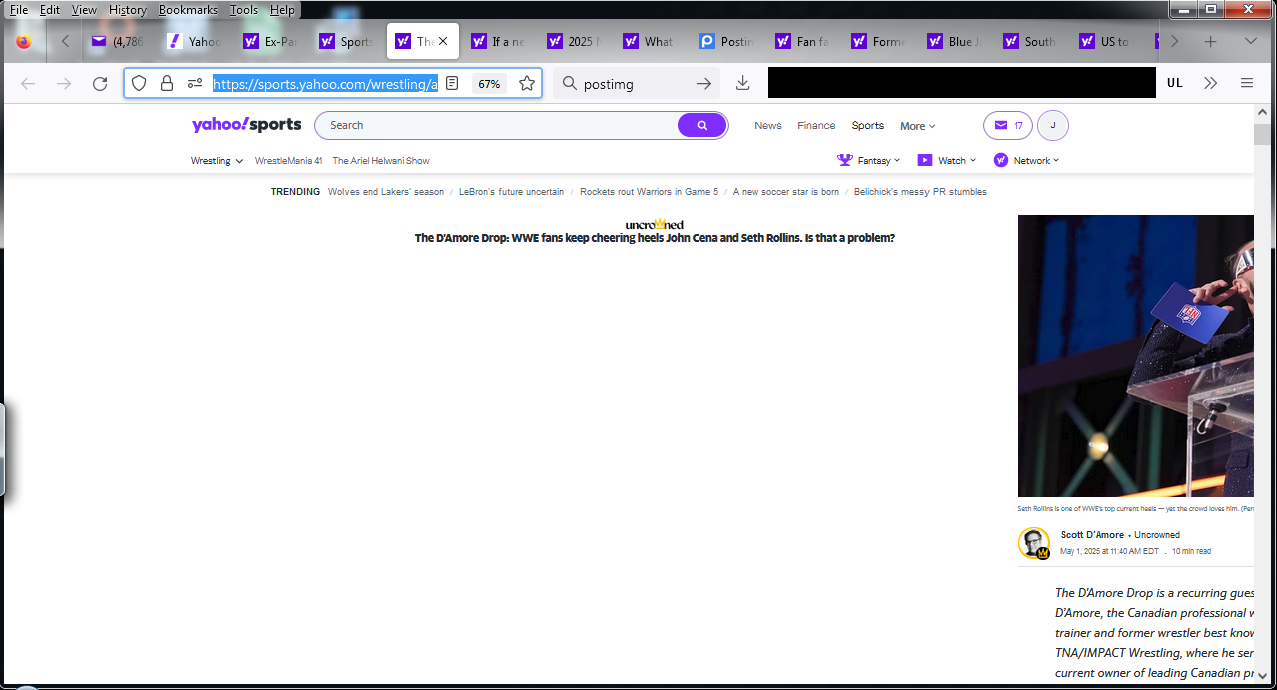Click the Firefox View icon
The image size is (1277, 690).
coord(24,42)
